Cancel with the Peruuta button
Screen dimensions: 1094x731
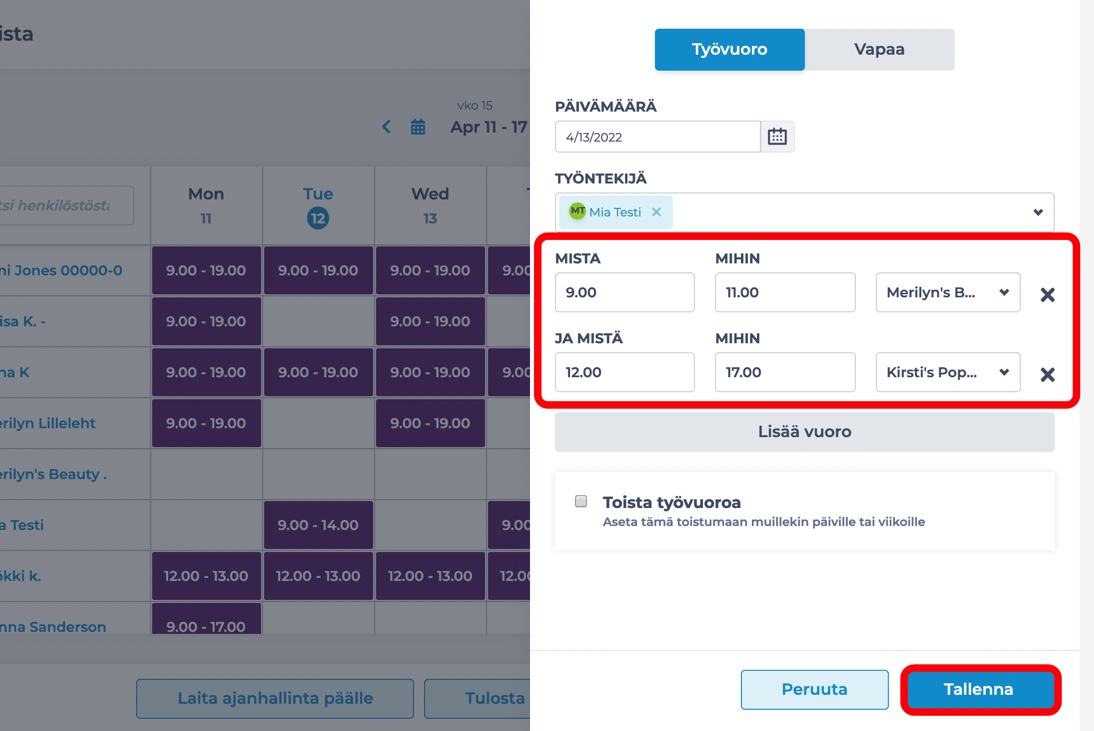pos(814,689)
